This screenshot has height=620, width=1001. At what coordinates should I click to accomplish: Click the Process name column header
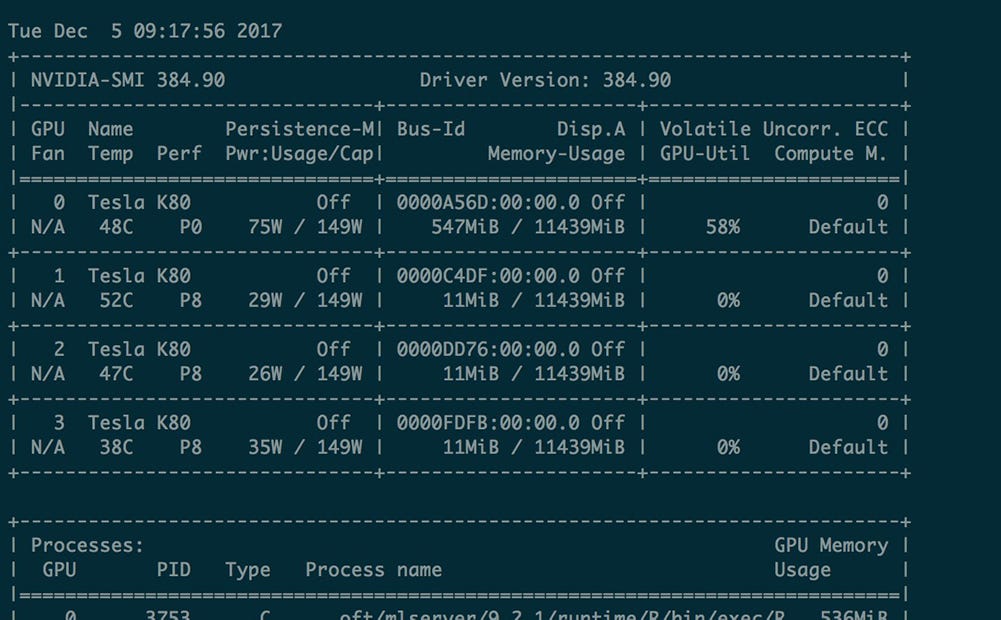point(373,570)
